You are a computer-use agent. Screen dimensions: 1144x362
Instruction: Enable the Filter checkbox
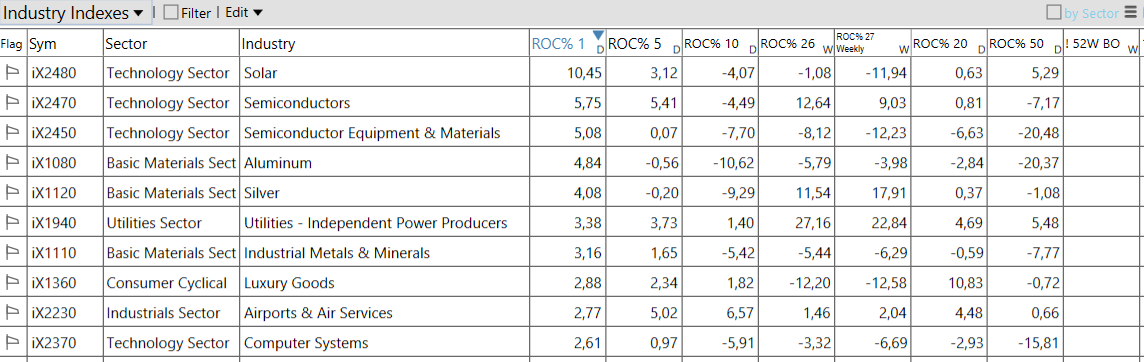[171, 12]
